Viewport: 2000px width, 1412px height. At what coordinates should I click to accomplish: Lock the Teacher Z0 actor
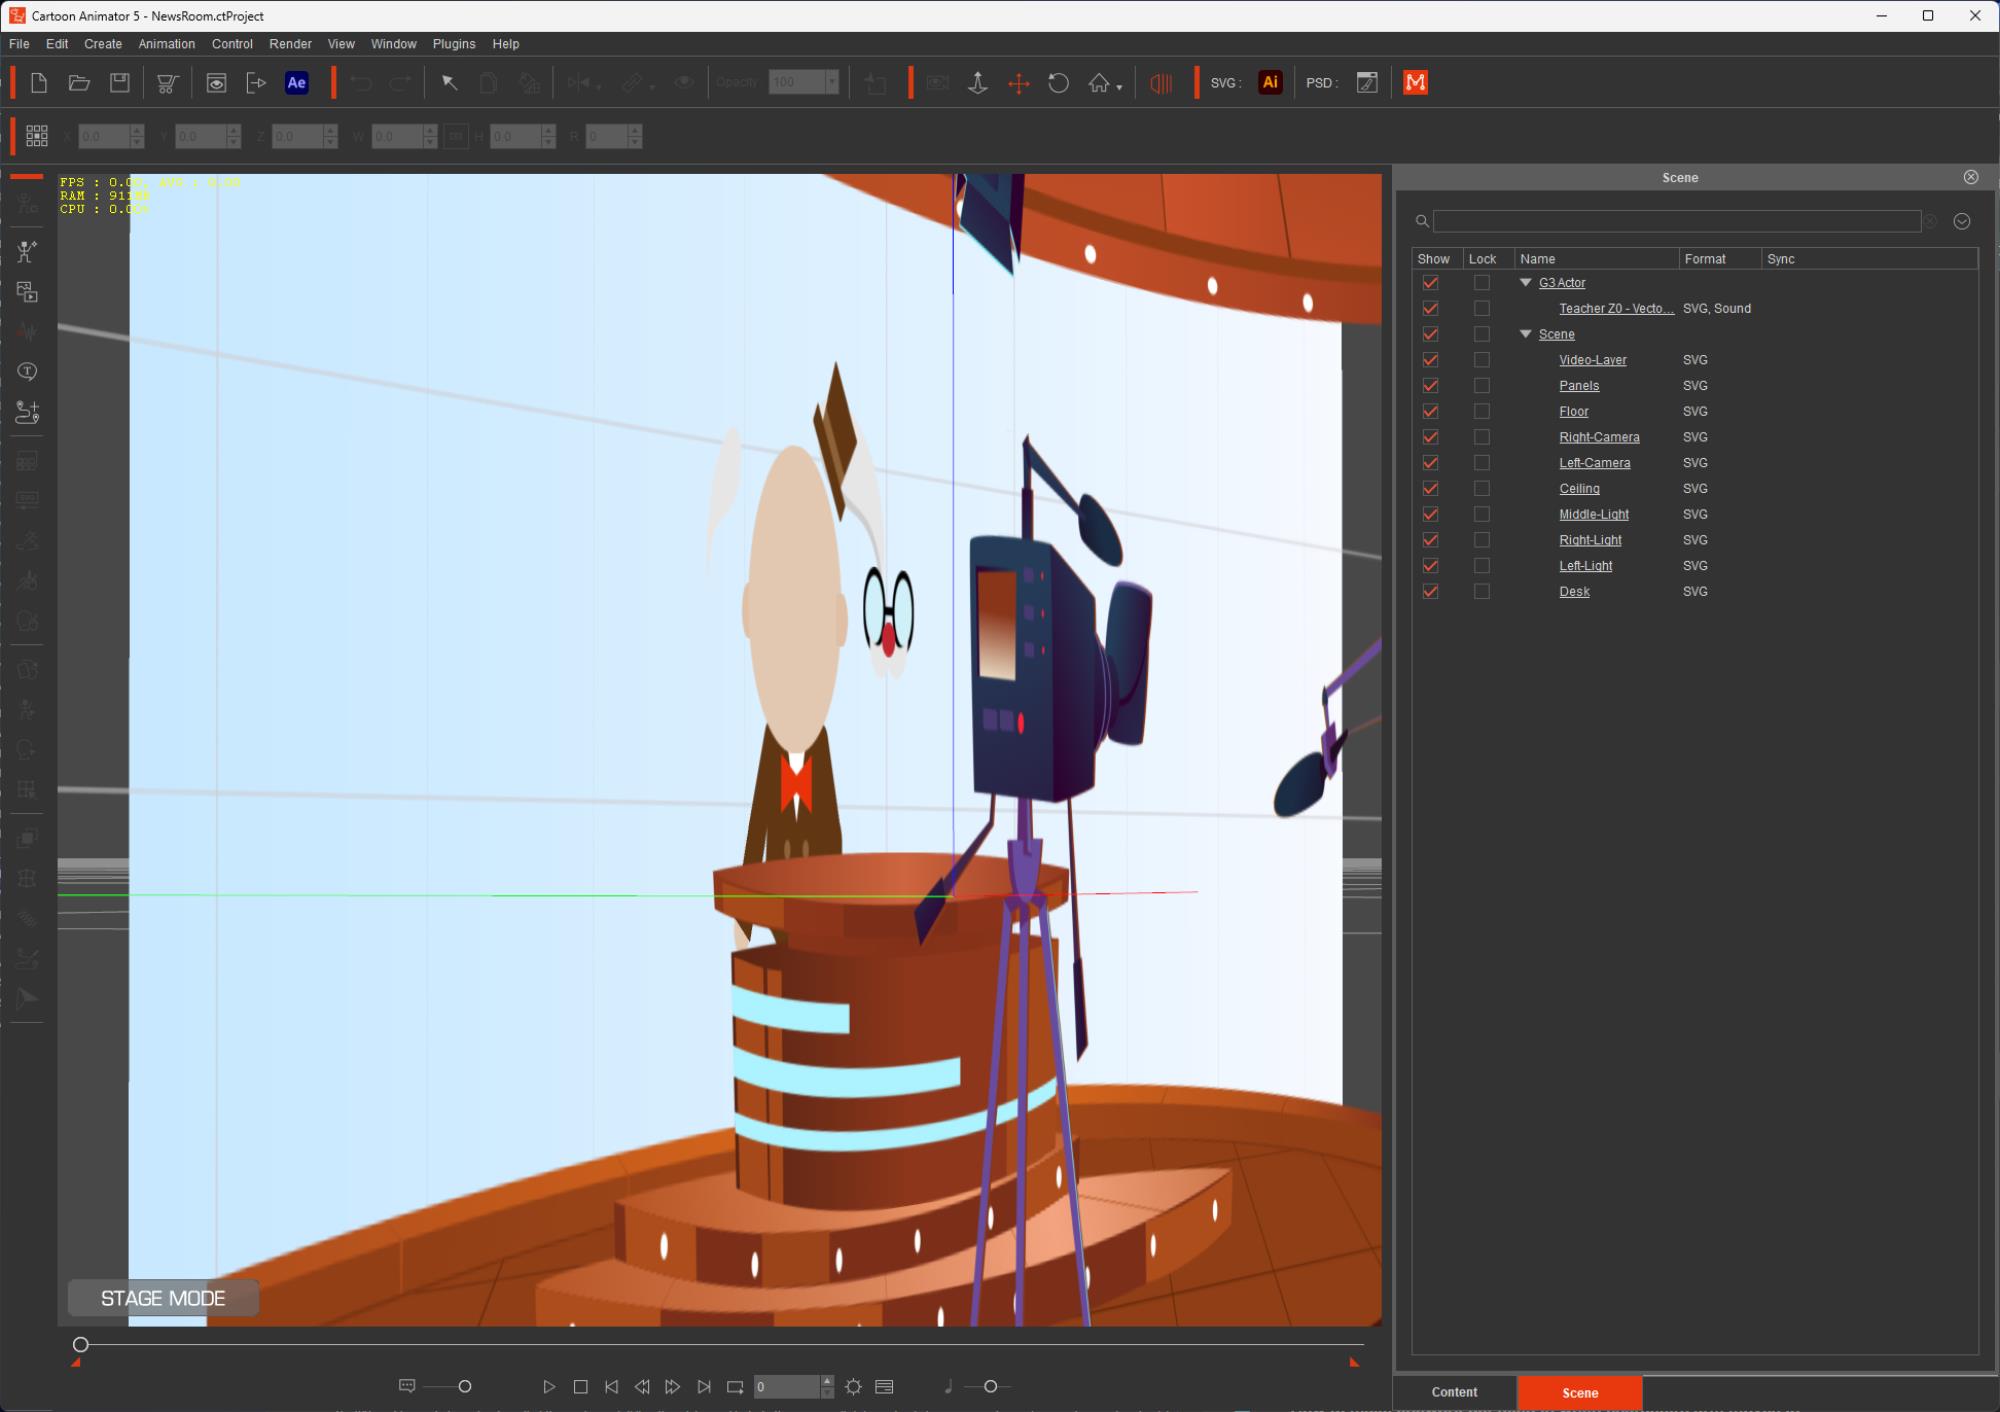coord(1482,308)
